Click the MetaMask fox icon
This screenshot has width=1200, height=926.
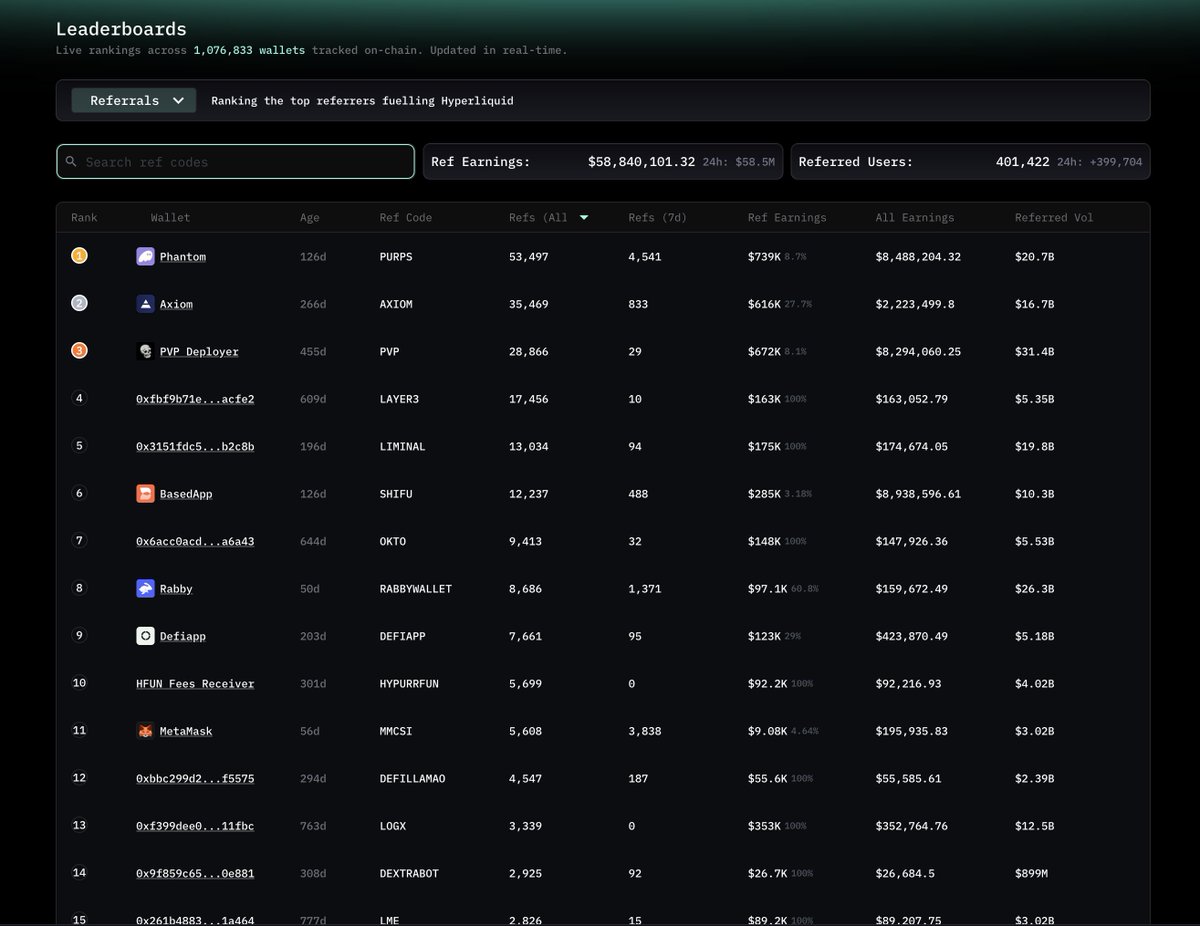click(x=145, y=731)
